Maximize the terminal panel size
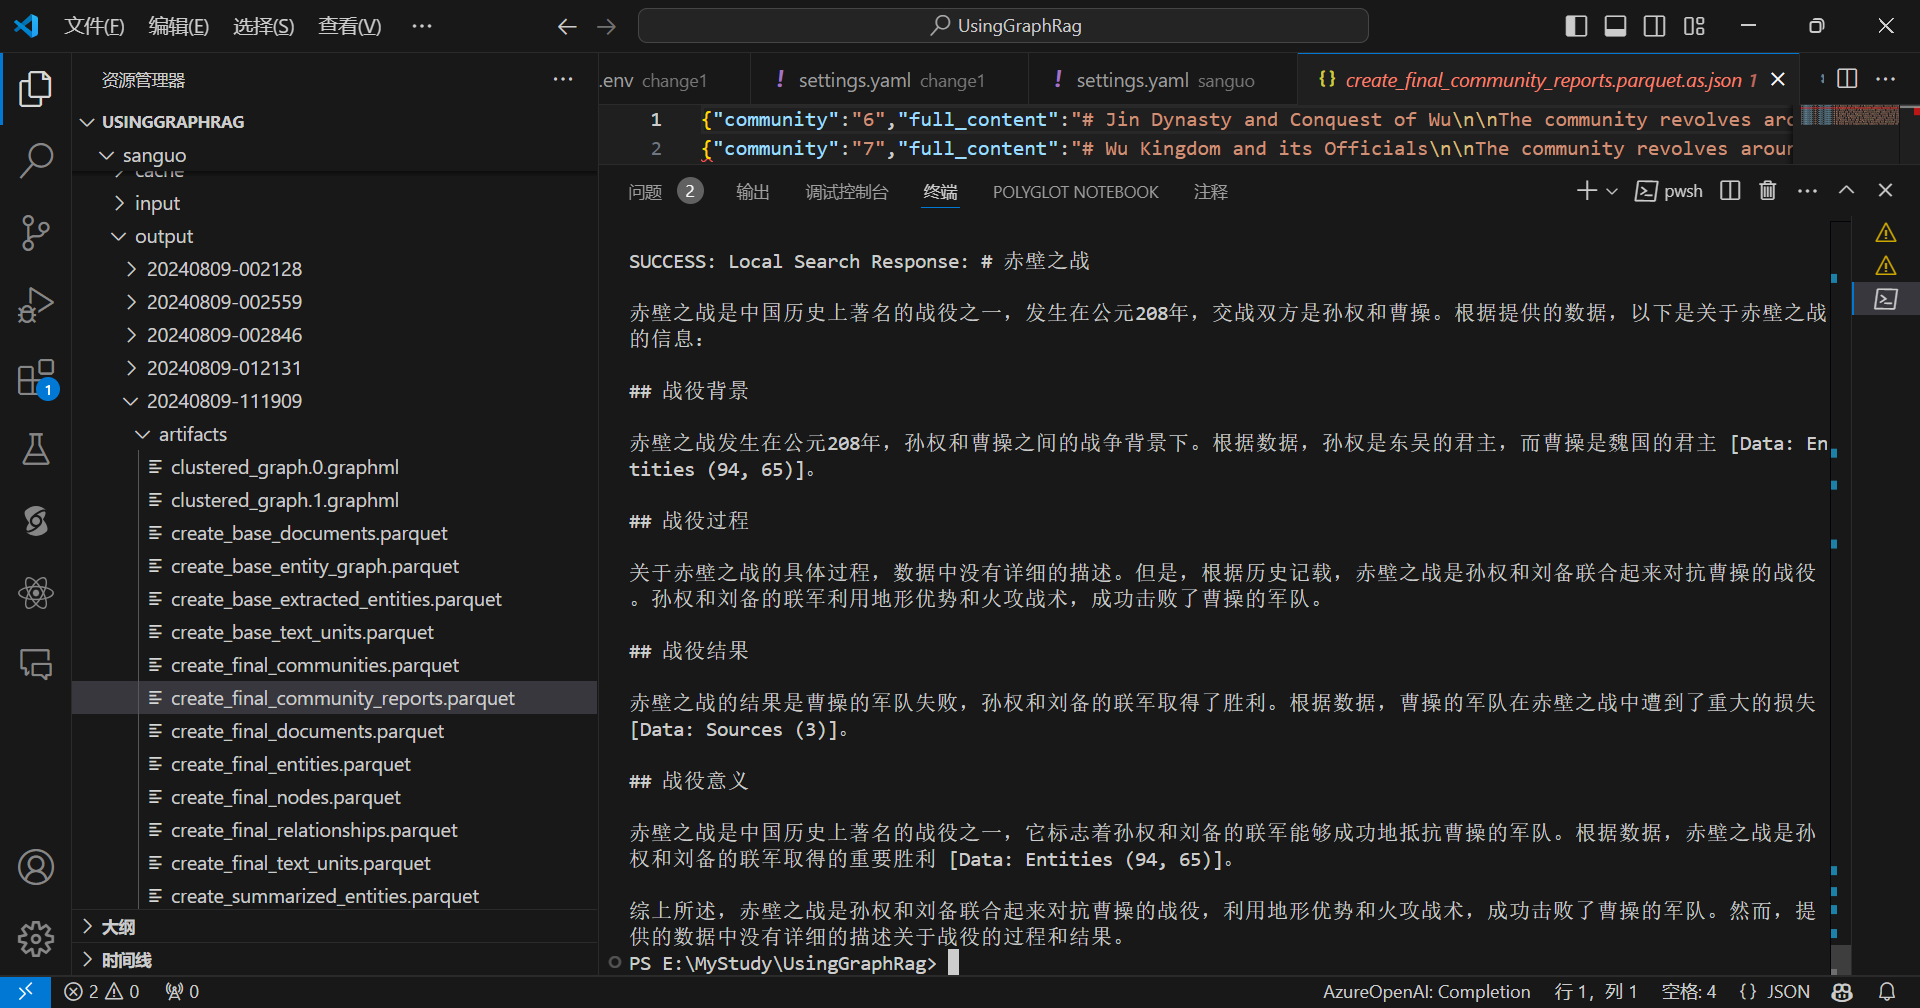Image resolution: width=1920 pixels, height=1008 pixels. point(1847,190)
